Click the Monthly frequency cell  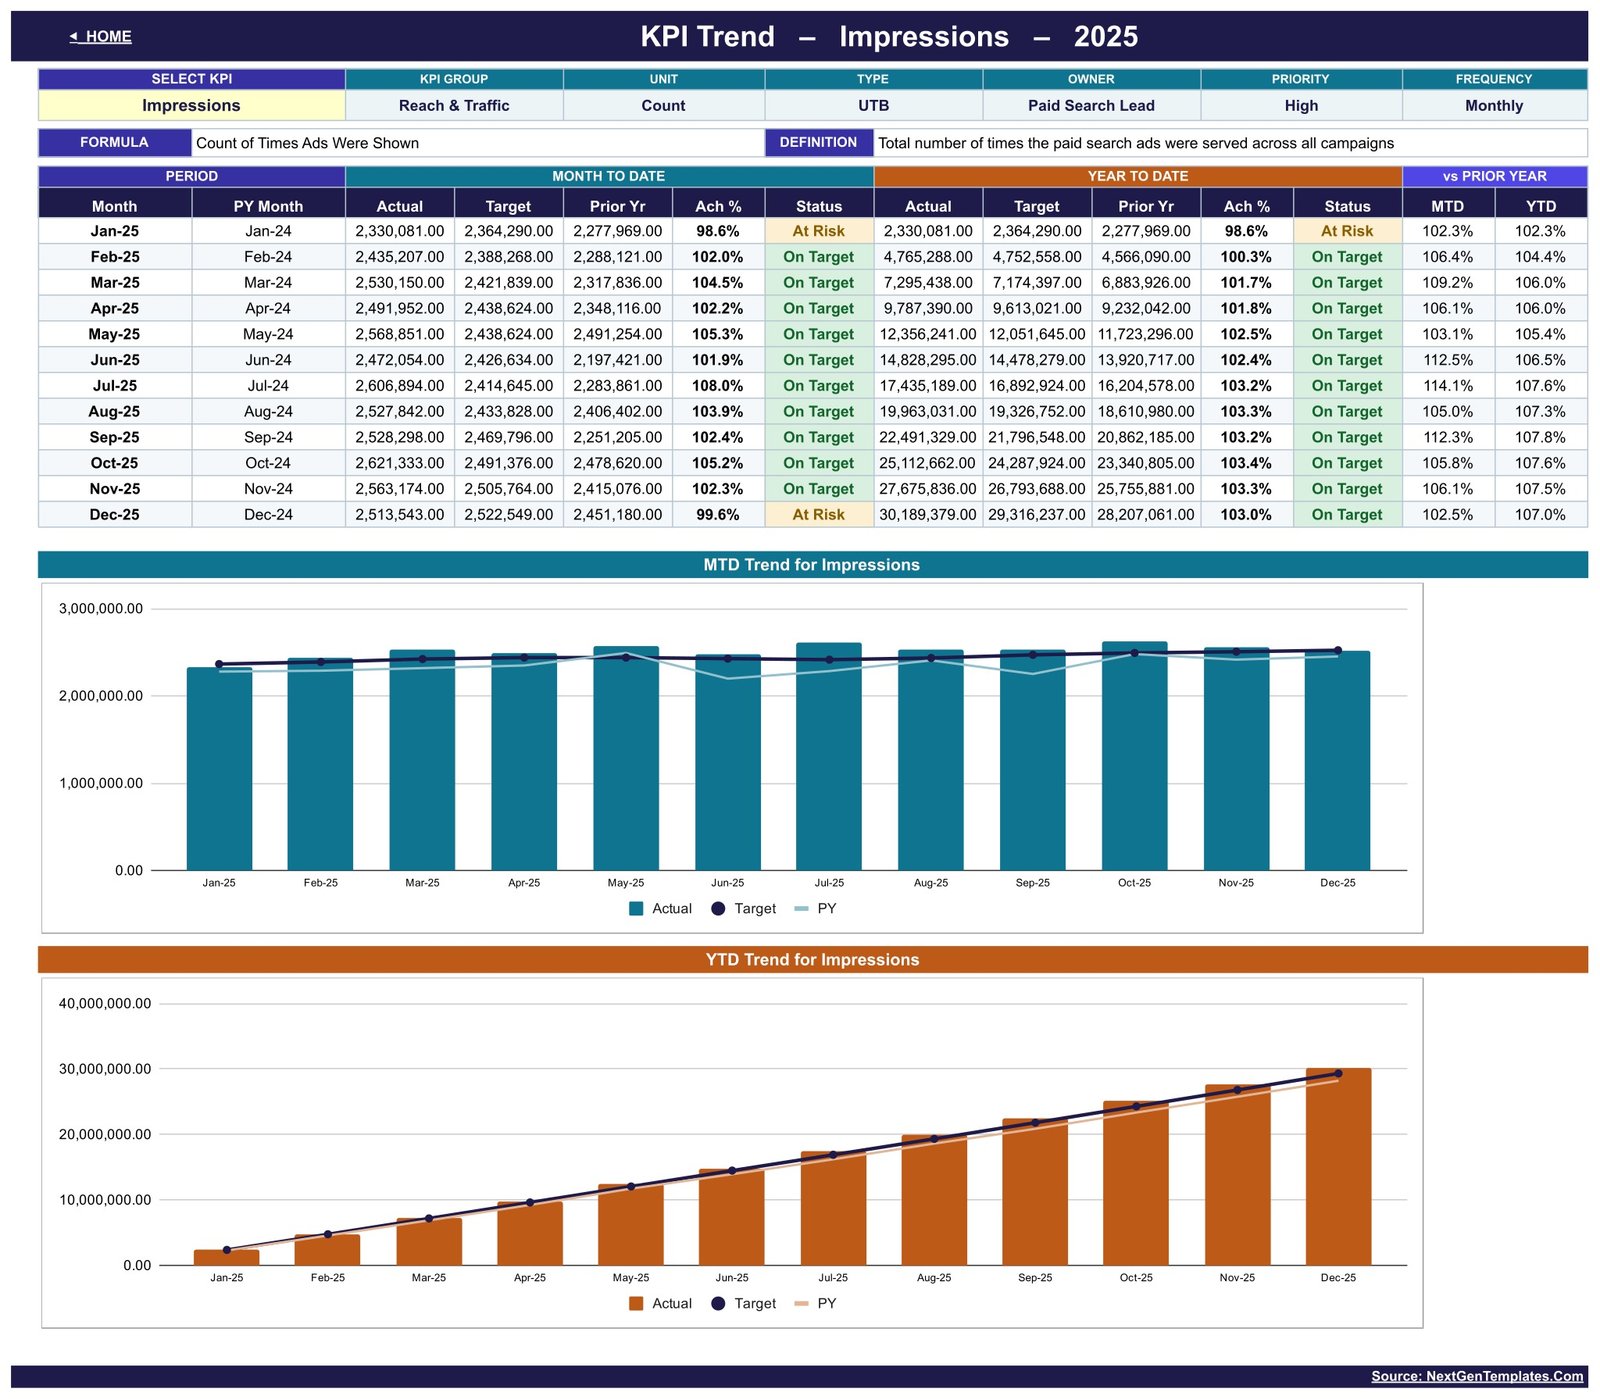pyautogui.click(x=1494, y=105)
